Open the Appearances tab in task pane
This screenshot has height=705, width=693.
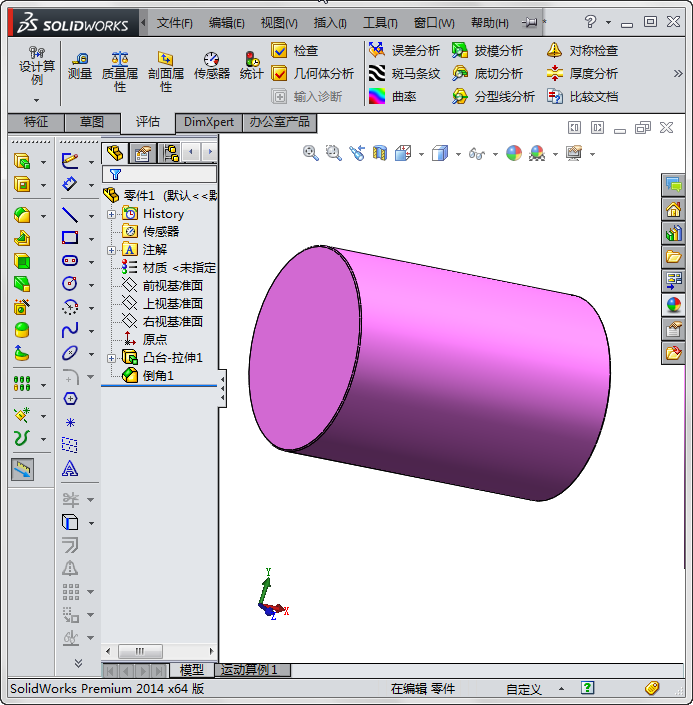pos(673,305)
